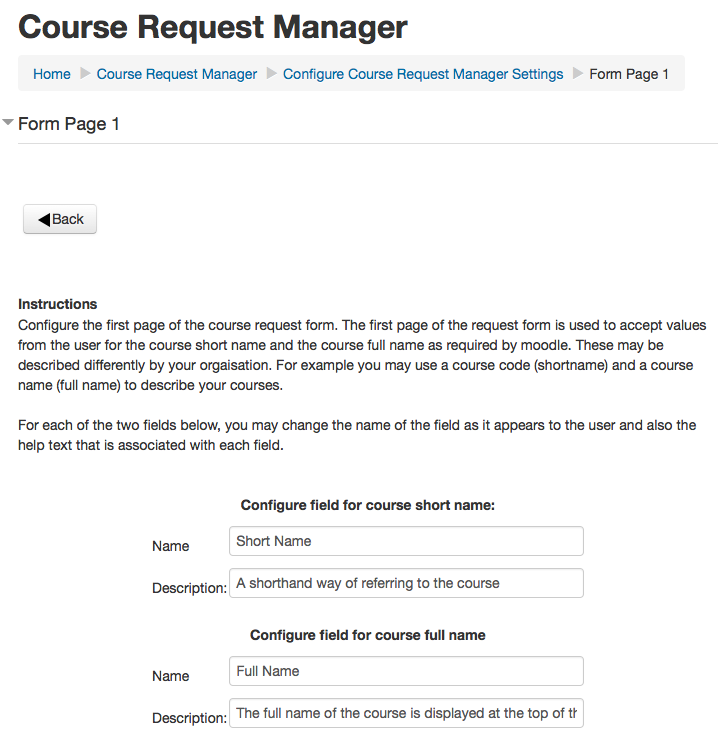The height and width of the screenshot is (746, 721).
Task: Go to the Home breadcrumb link
Action: click(x=52, y=74)
